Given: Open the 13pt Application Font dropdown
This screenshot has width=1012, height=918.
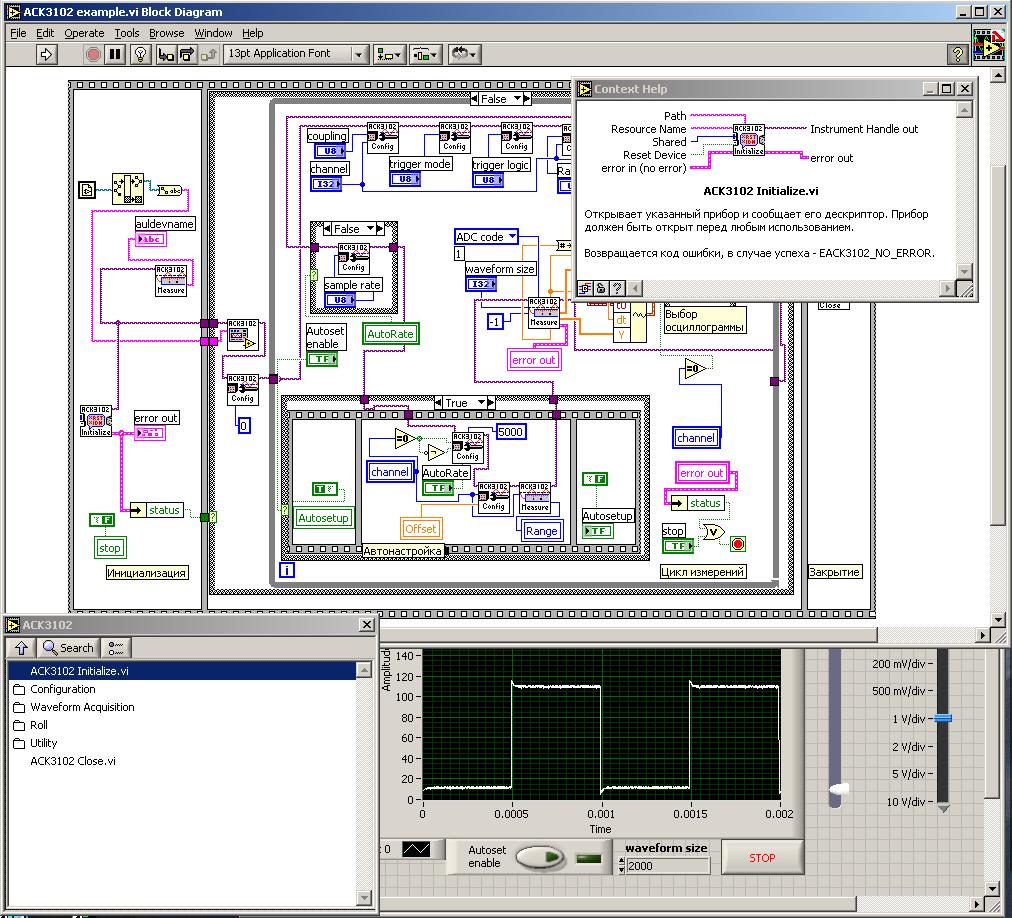Looking at the screenshot, I should point(296,54).
